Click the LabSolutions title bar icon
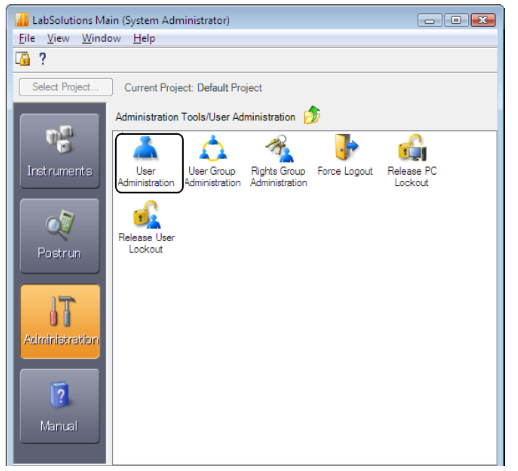Image resolution: width=518 pixels, height=471 pixels. pyautogui.click(x=22, y=20)
